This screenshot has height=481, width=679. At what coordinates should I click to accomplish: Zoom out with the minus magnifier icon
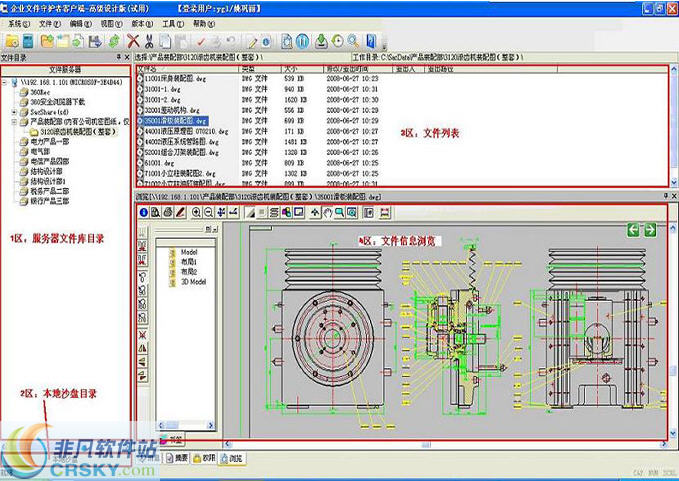pyautogui.click(x=208, y=212)
